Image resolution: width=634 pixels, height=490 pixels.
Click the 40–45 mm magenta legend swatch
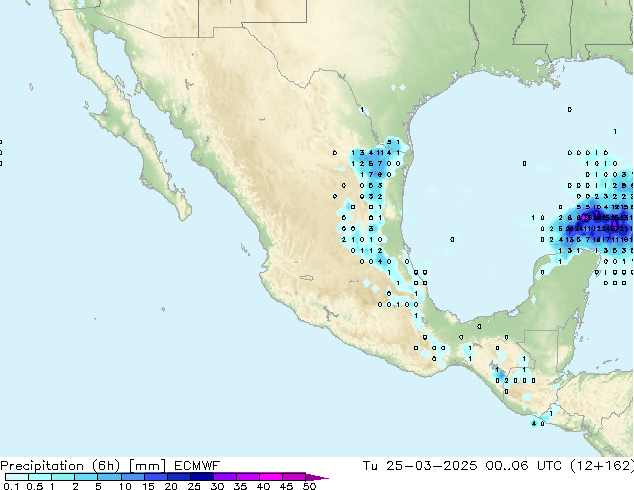point(271,477)
